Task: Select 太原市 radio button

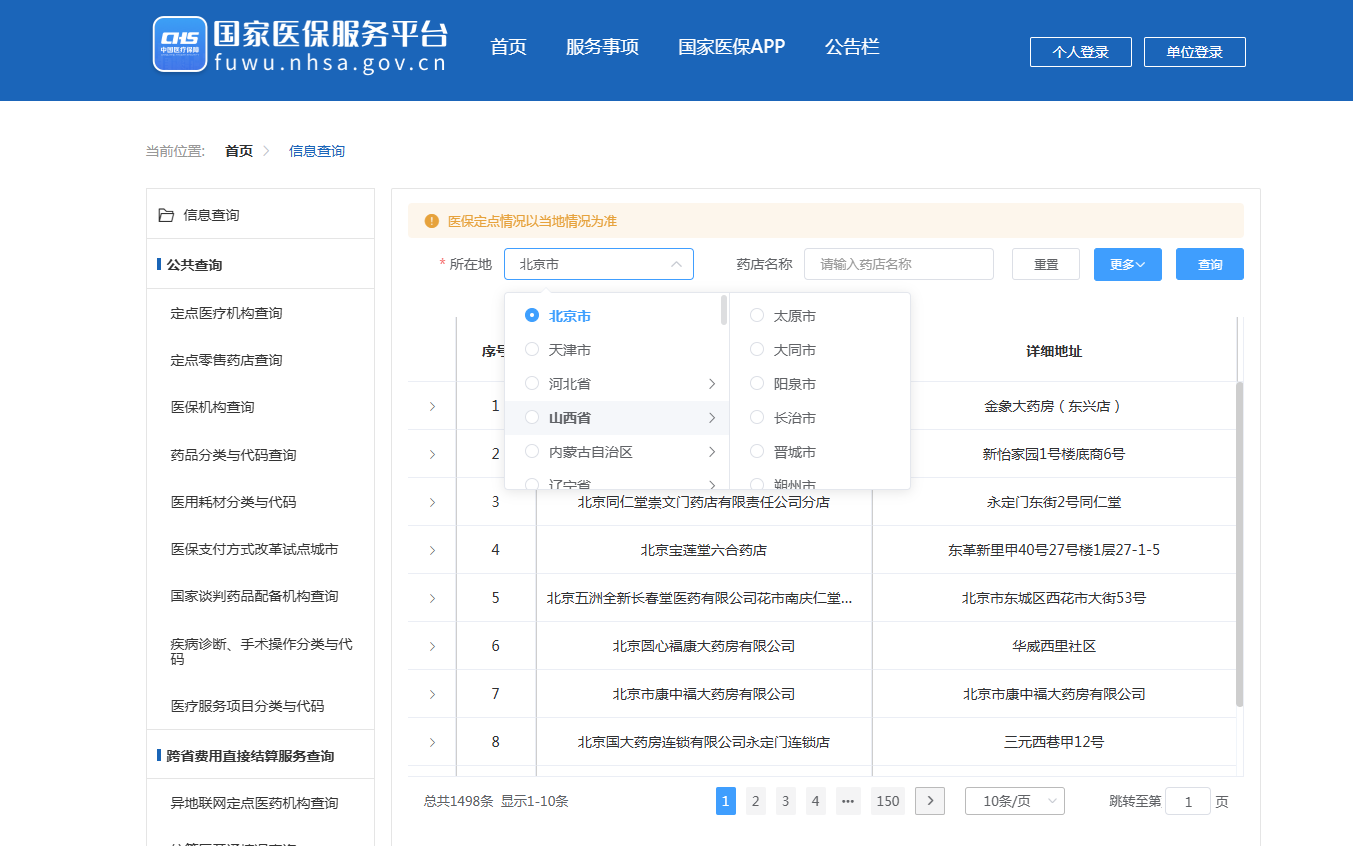Action: (x=757, y=316)
